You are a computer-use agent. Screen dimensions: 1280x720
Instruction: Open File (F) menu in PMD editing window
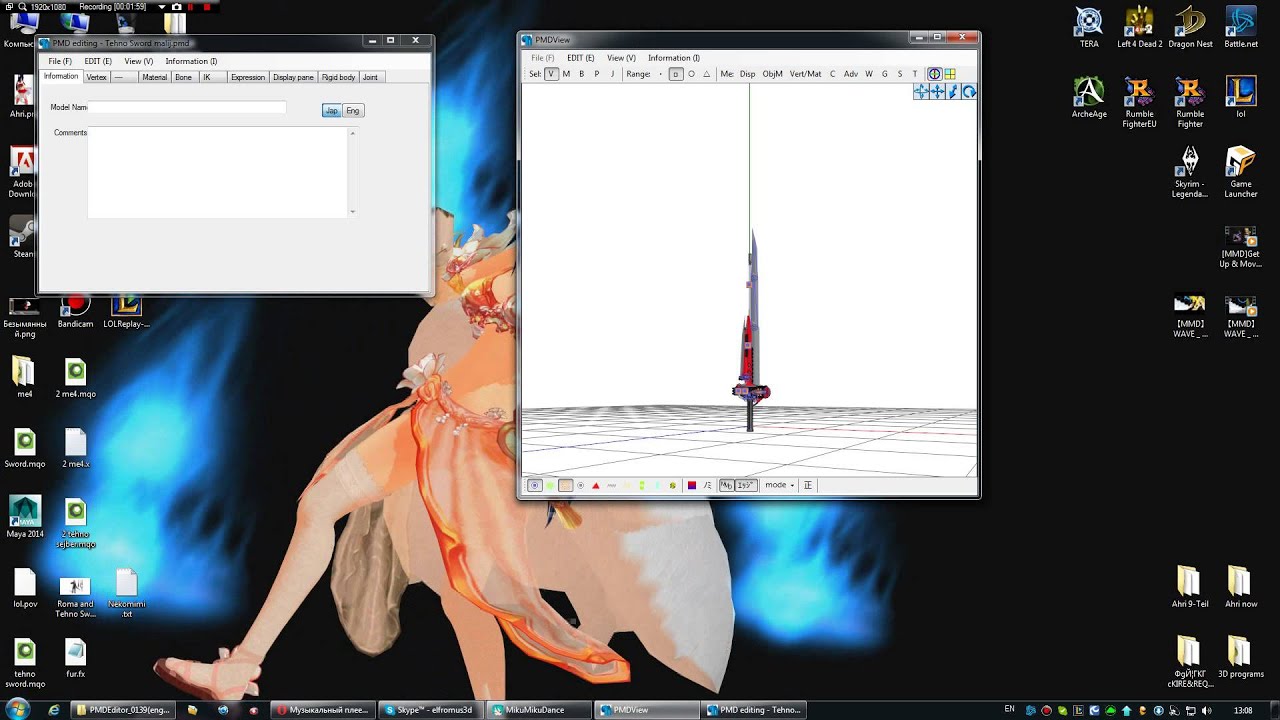pos(60,61)
